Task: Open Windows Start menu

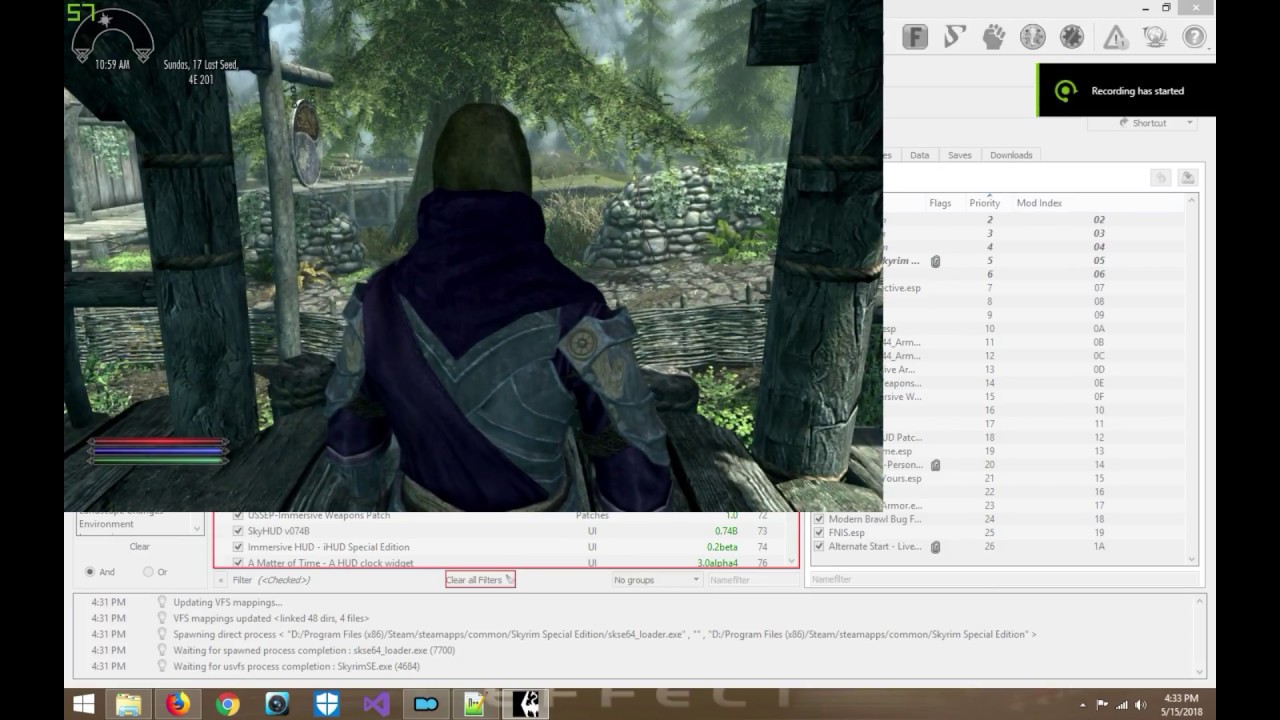Action: (84, 704)
